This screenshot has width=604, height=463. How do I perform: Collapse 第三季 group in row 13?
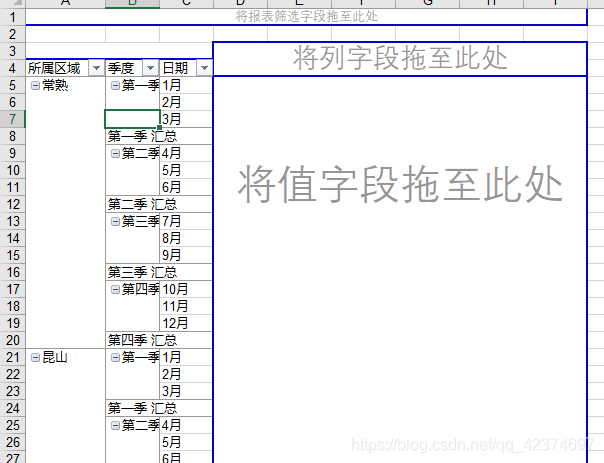coord(115,221)
